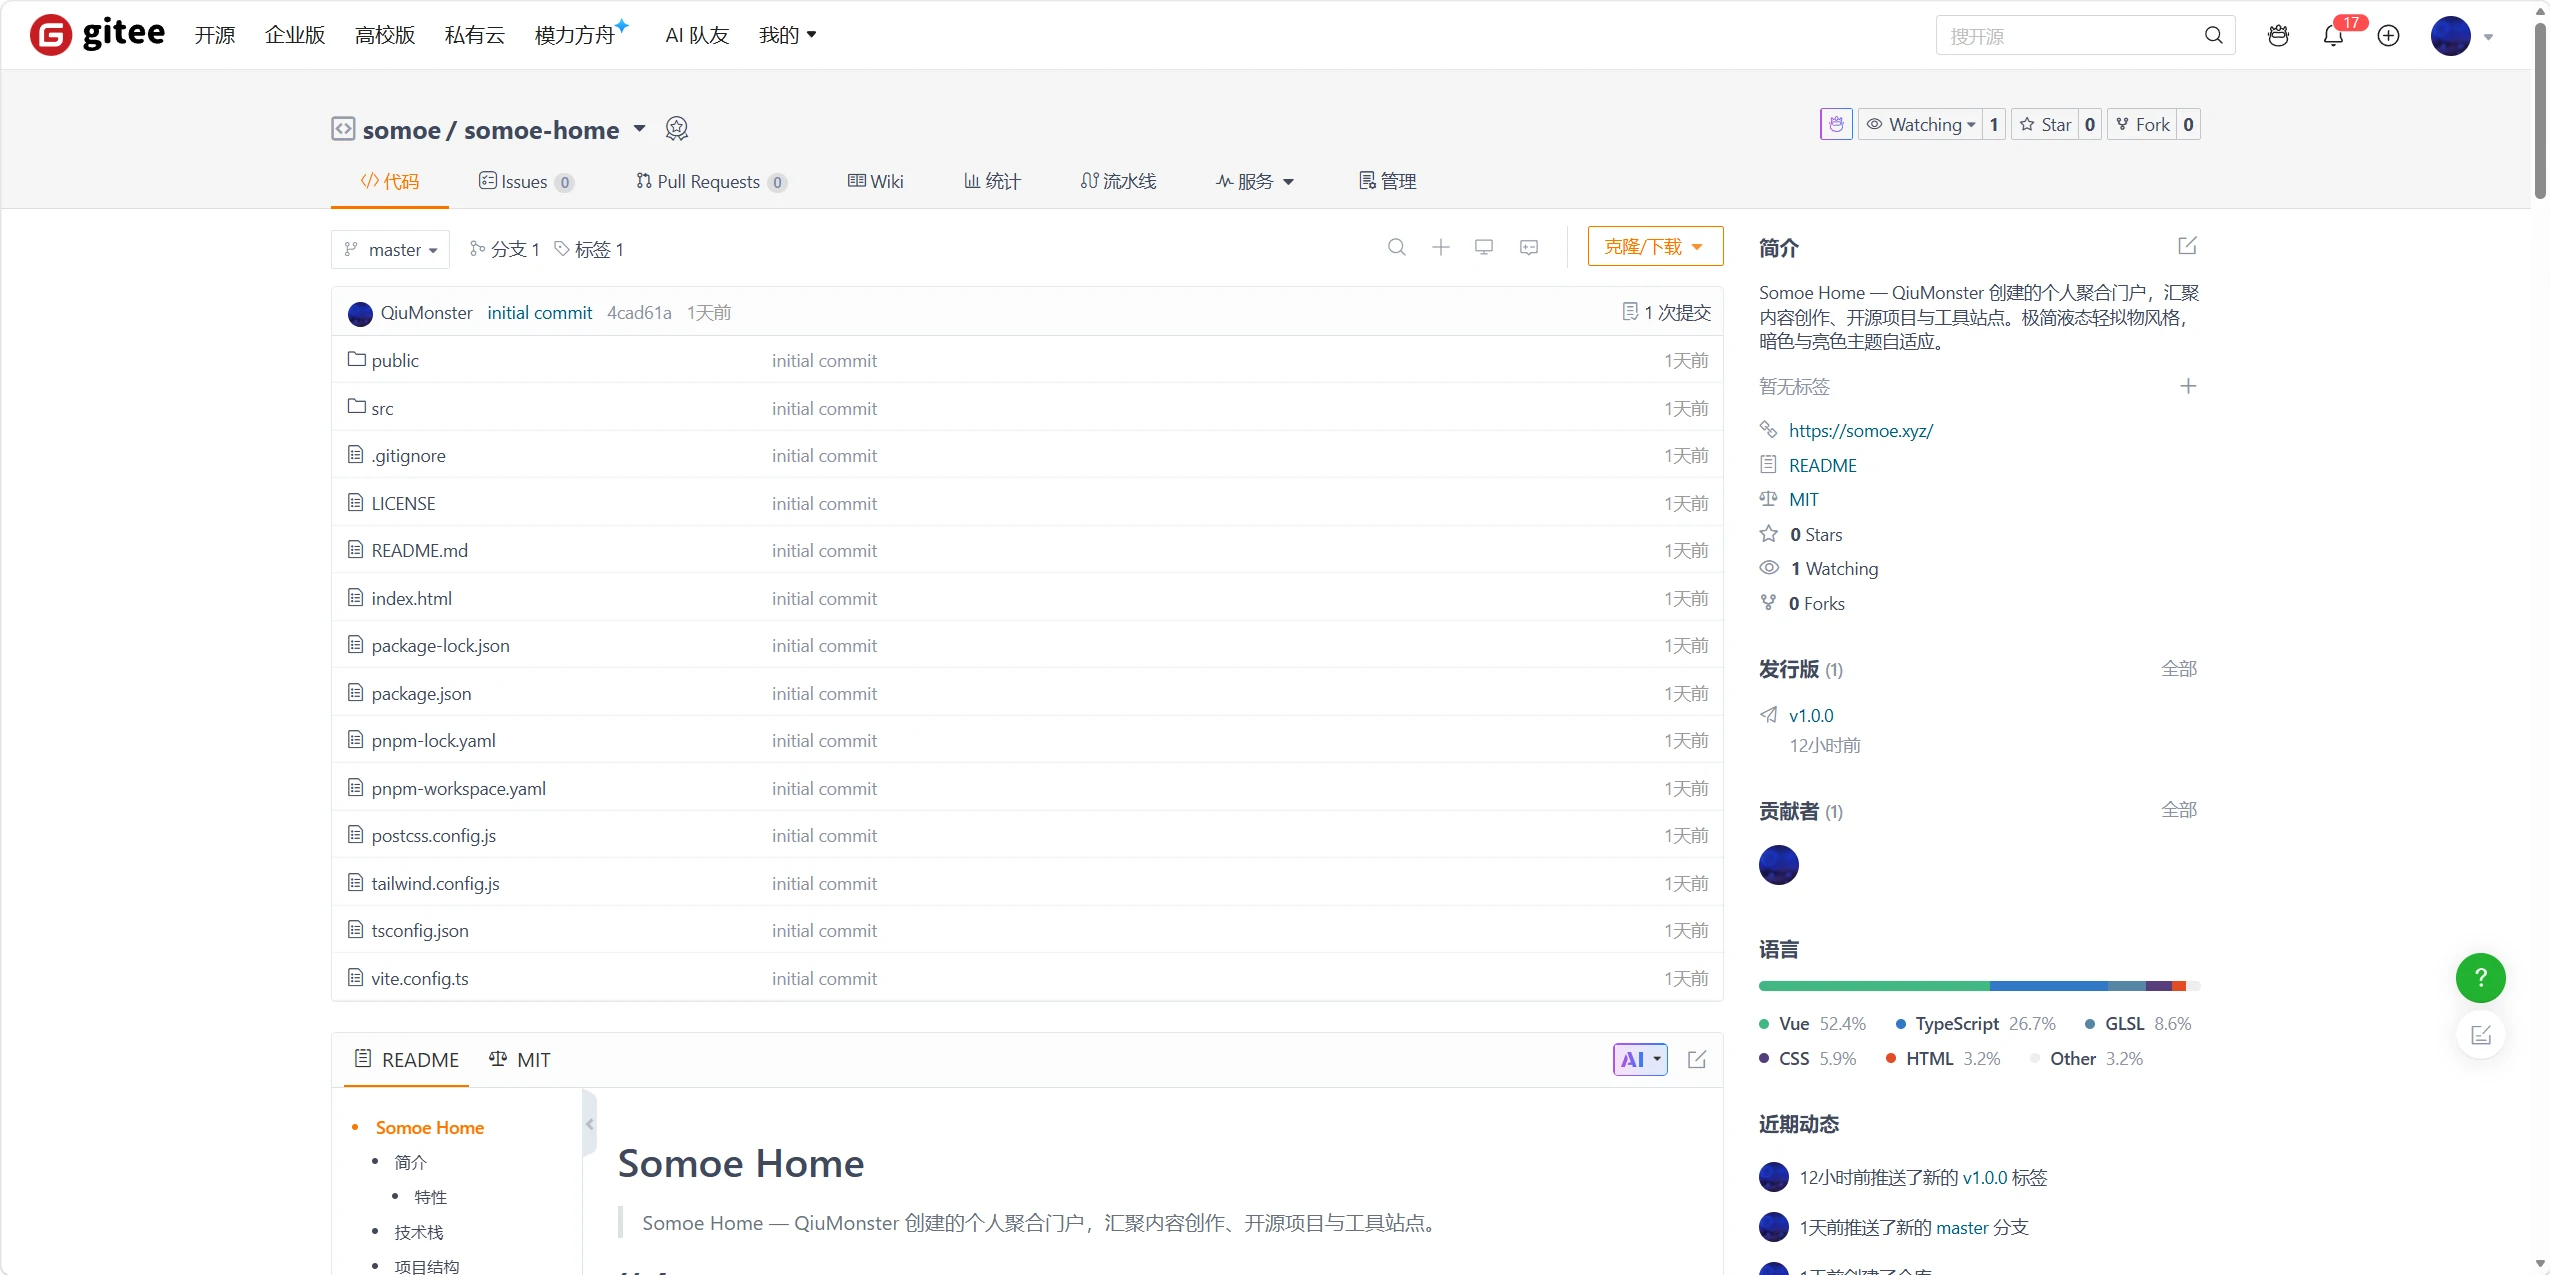
Task: Click the Gitee logo
Action: [x=97, y=34]
